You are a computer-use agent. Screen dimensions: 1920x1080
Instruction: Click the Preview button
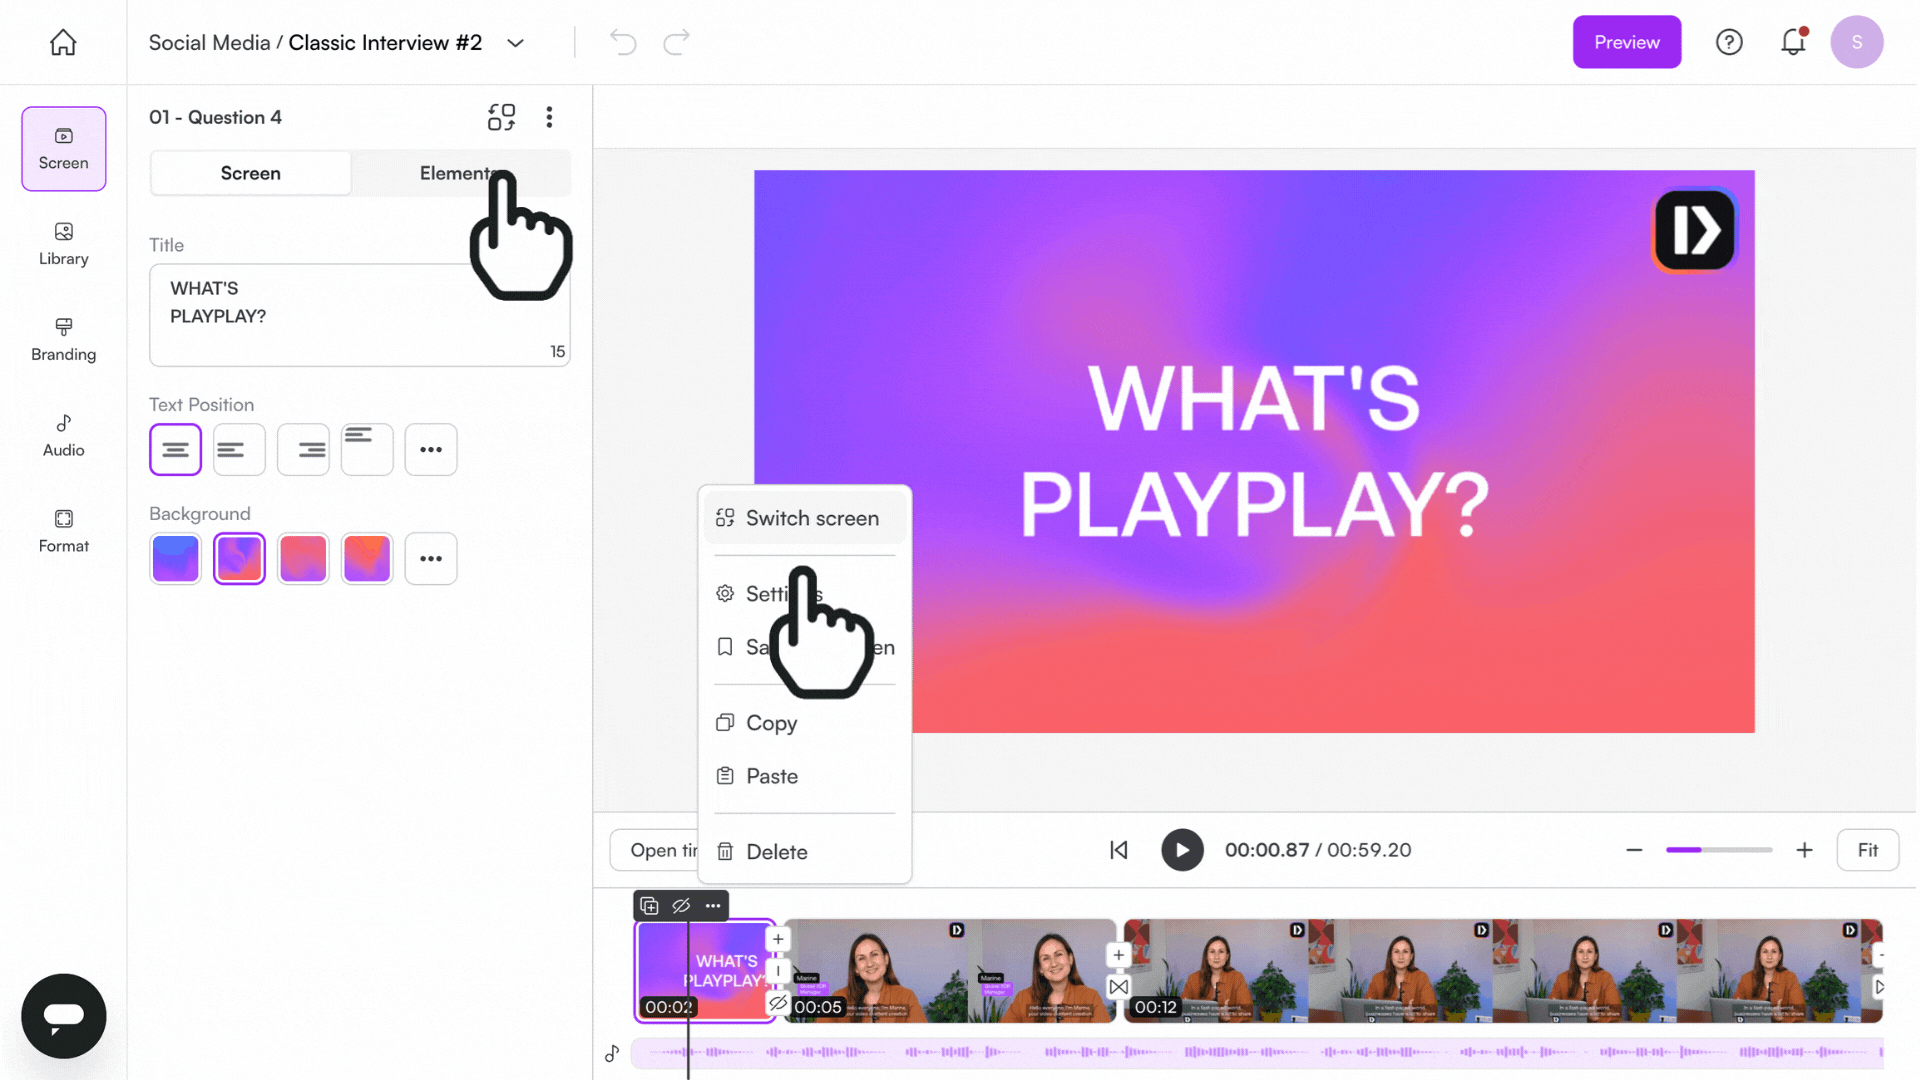pos(1626,42)
